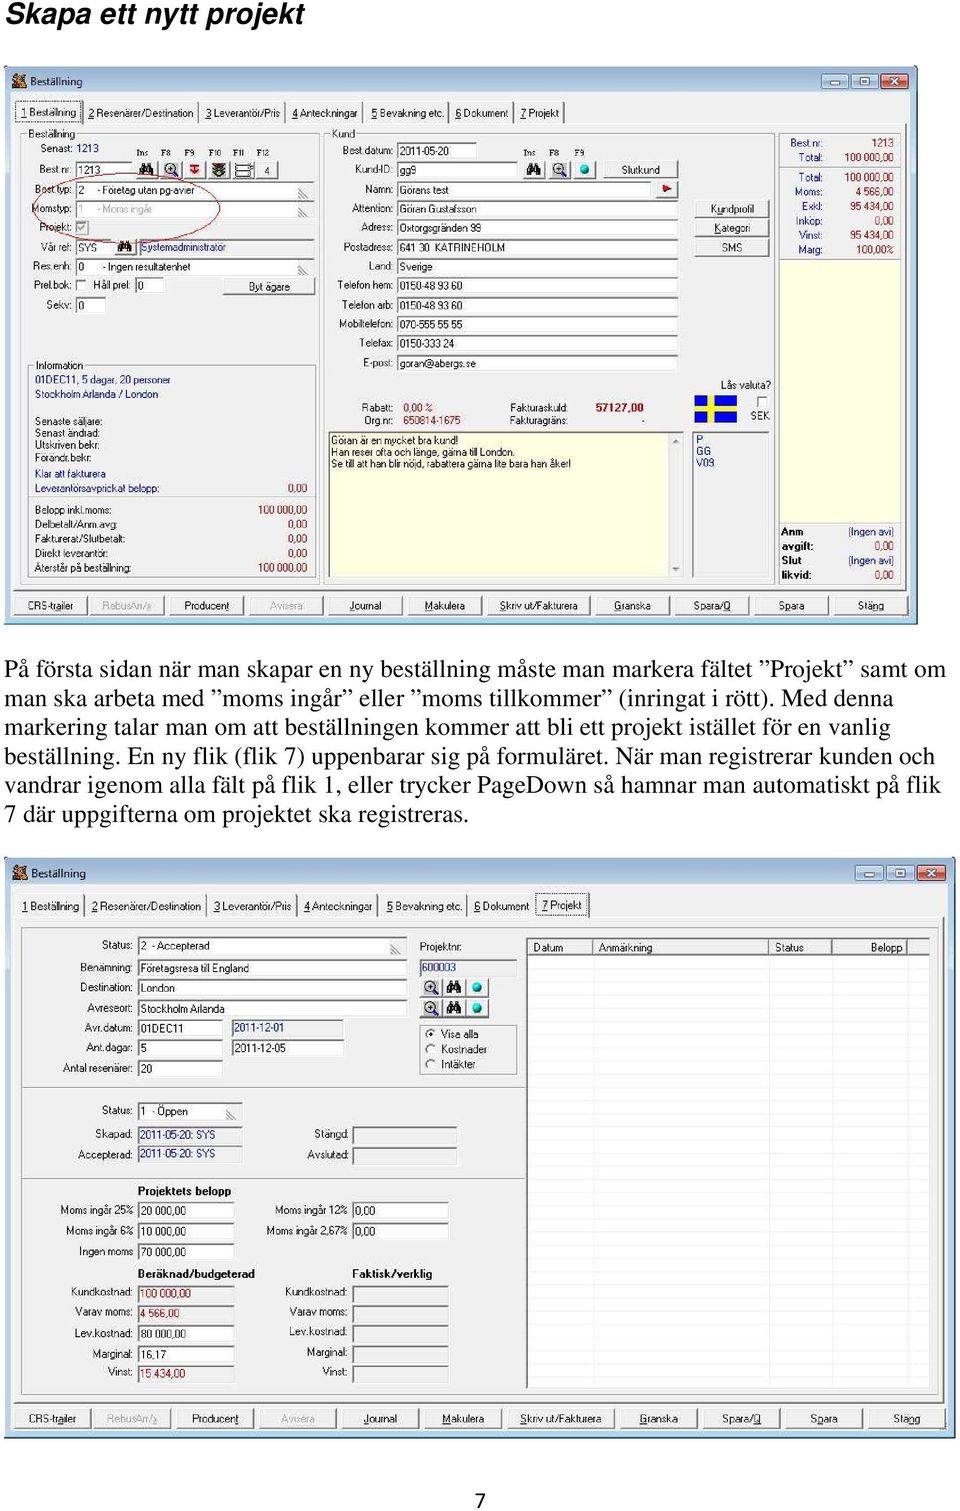Screen dimensions: 960x1511
Task: Click the binoculars icon beside Vår ref
Action: point(124,247)
